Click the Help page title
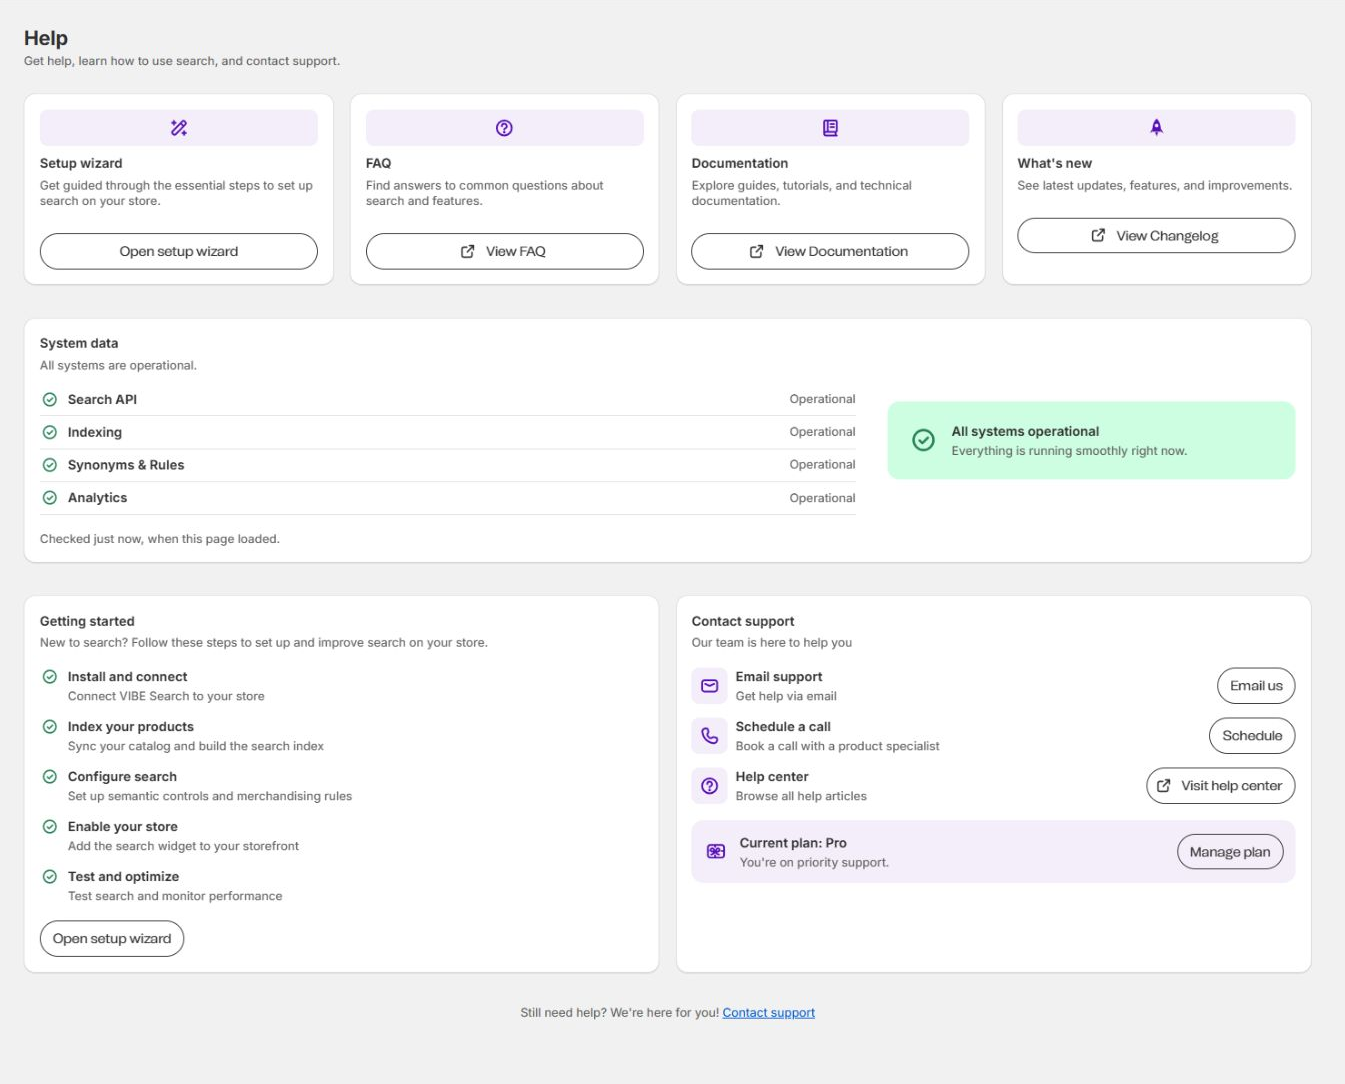Screen dimensions: 1345x1084 click(x=46, y=38)
